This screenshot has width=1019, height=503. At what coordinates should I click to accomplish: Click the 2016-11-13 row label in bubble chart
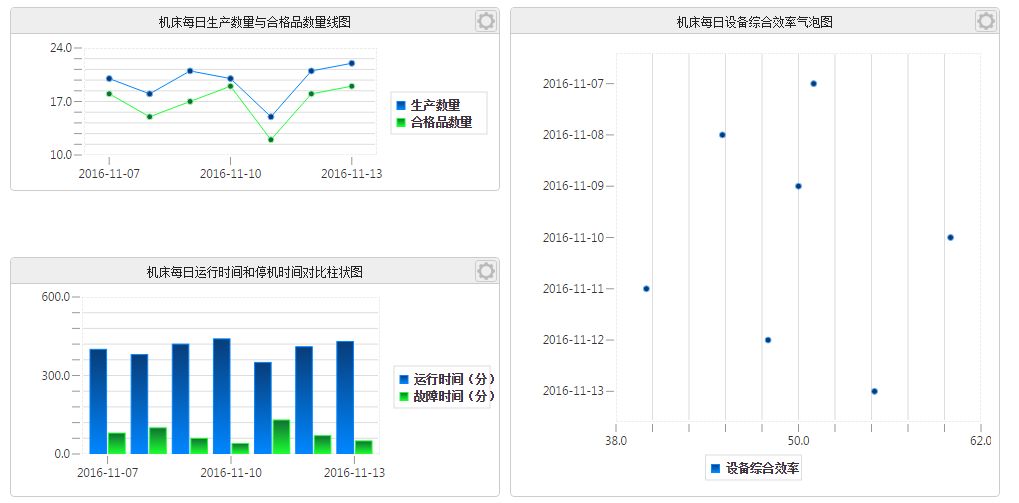[x=573, y=391]
